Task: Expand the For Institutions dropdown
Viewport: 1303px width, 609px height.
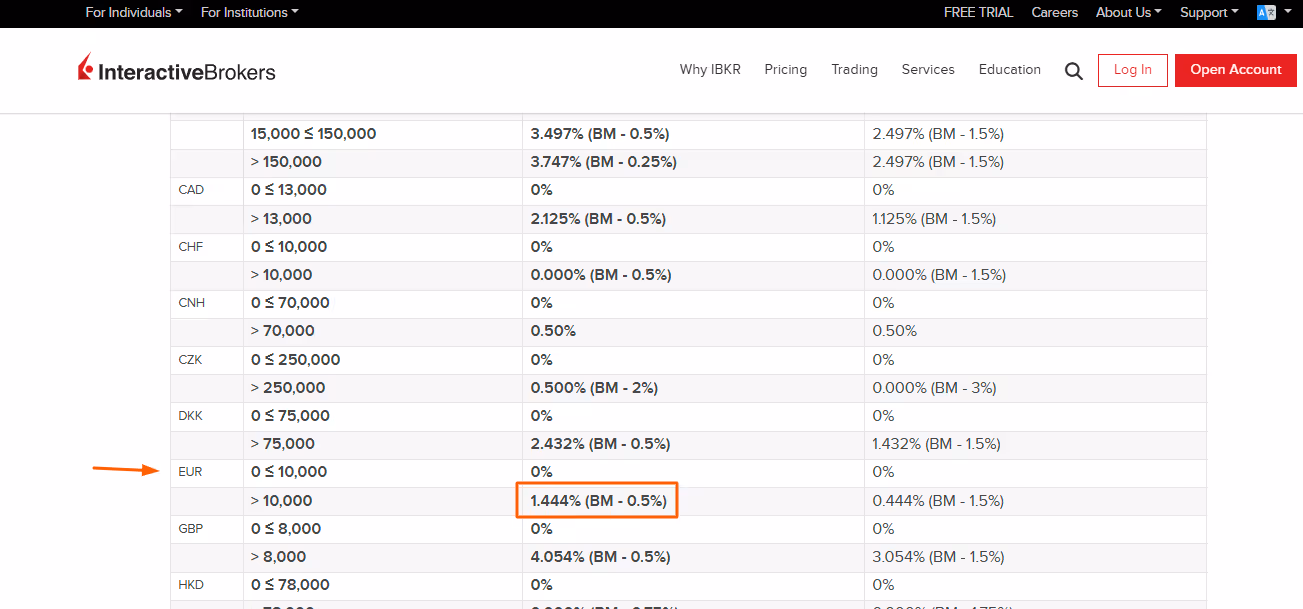Action: [x=250, y=13]
